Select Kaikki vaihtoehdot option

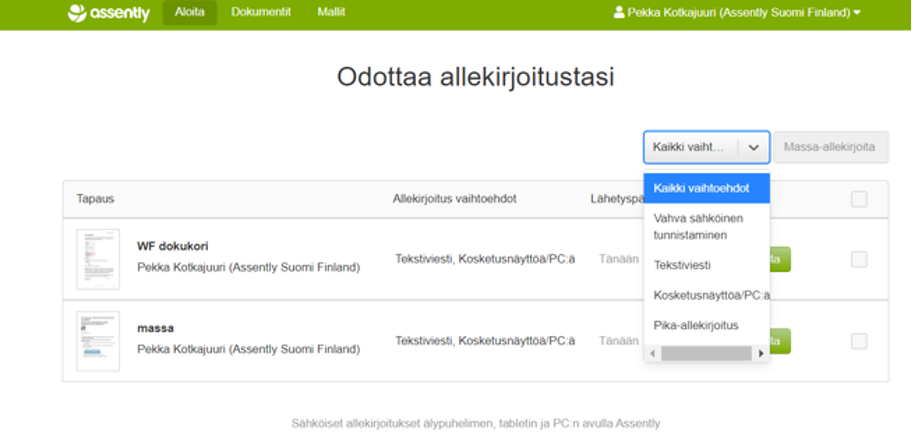[x=707, y=188]
